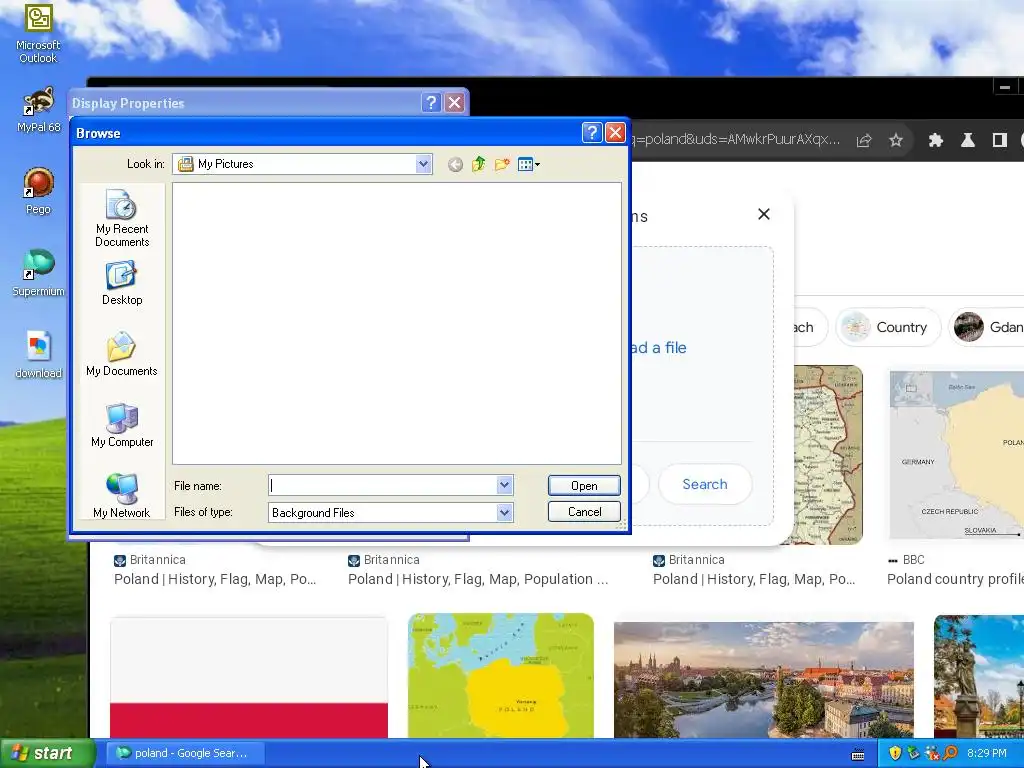
Task: Expand the Files of type dropdown
Action: coord(504,513)
